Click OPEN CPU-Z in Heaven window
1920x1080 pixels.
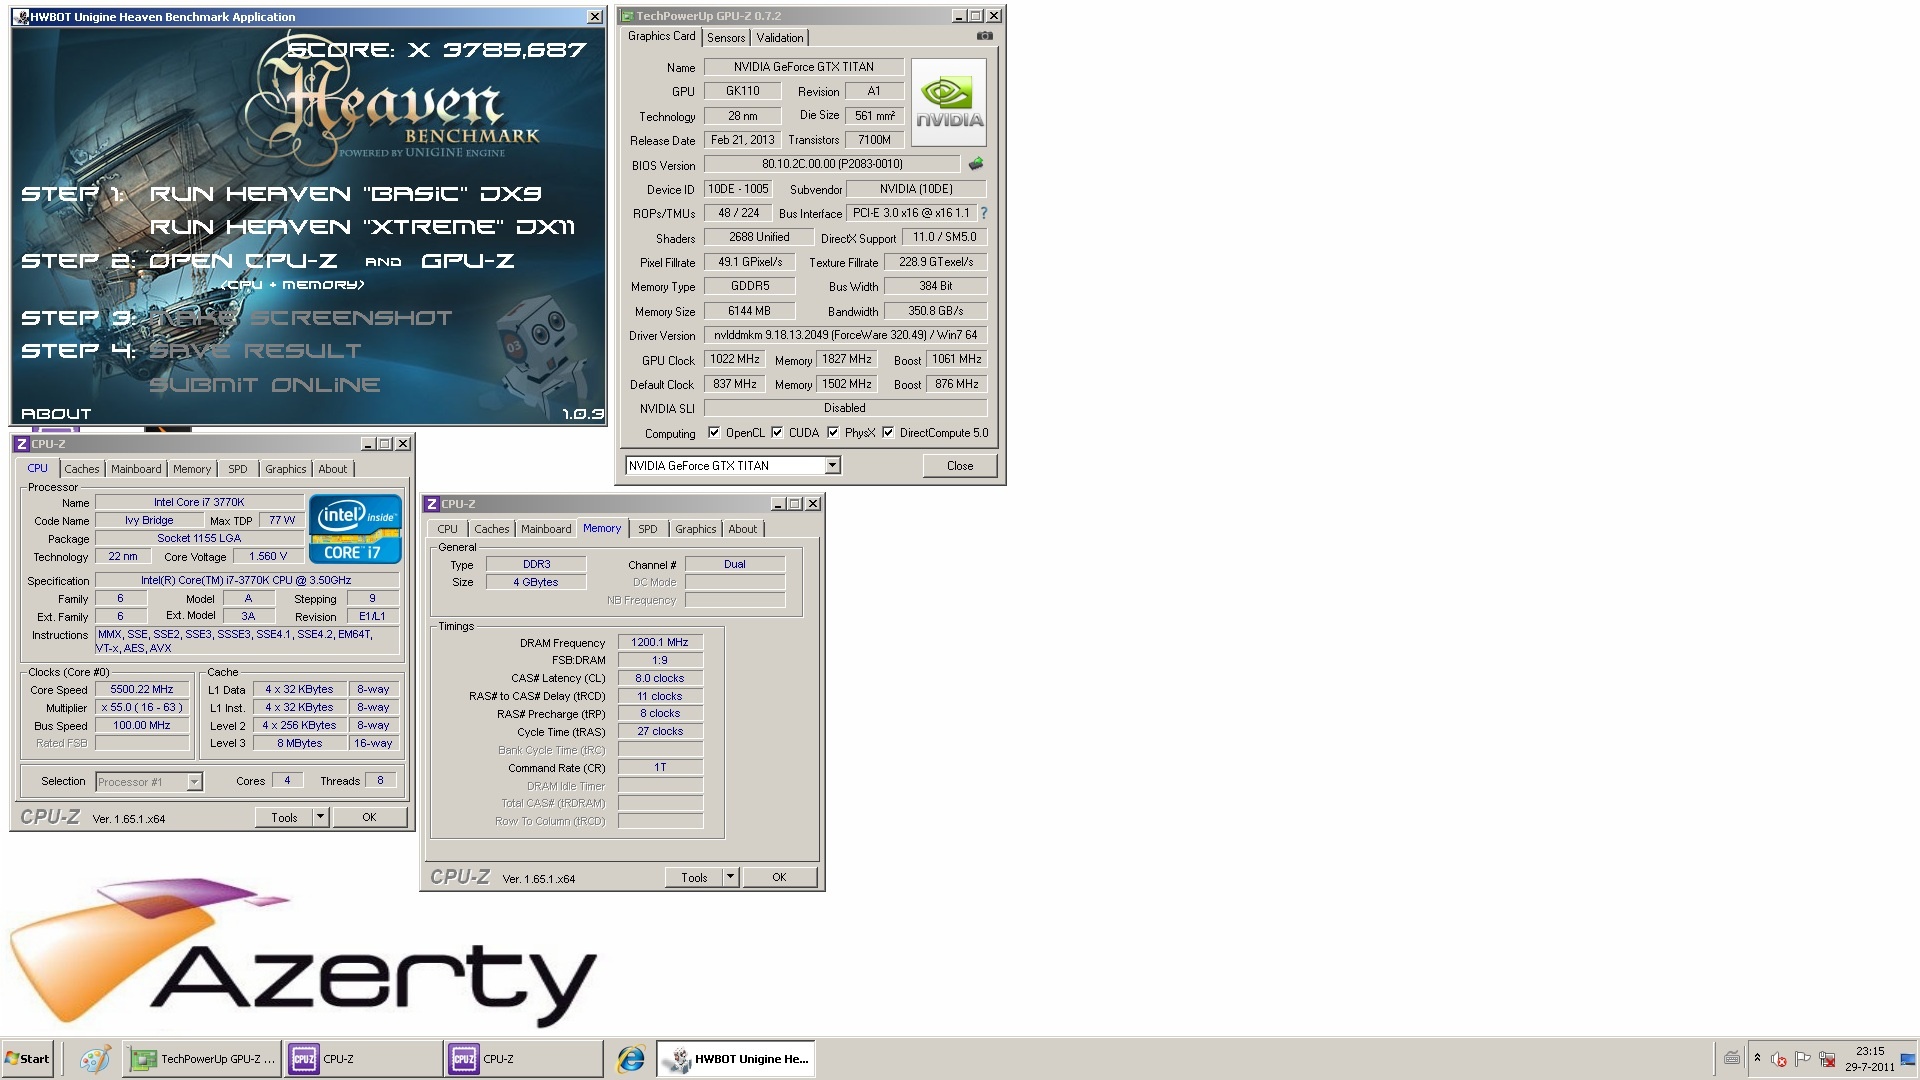pyautogui.click(x=243, y=261)
